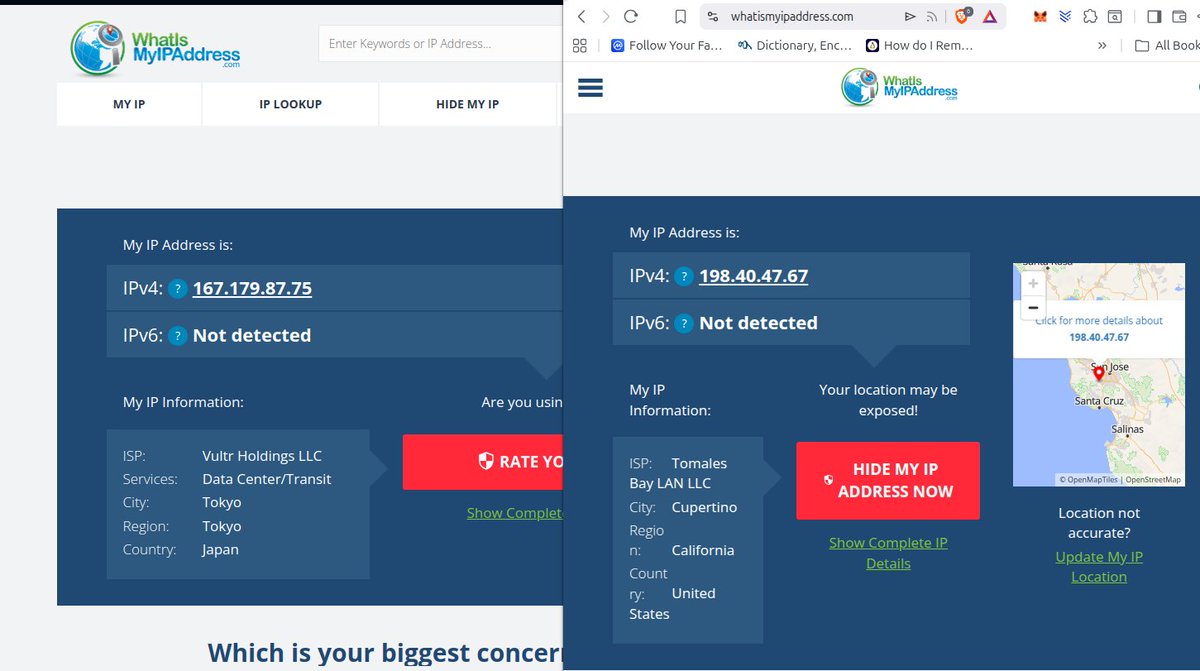Open Update My IP Location link
Viewport: 1200px width, 671px height.
pyautogui.click(x=1099, y=567)
